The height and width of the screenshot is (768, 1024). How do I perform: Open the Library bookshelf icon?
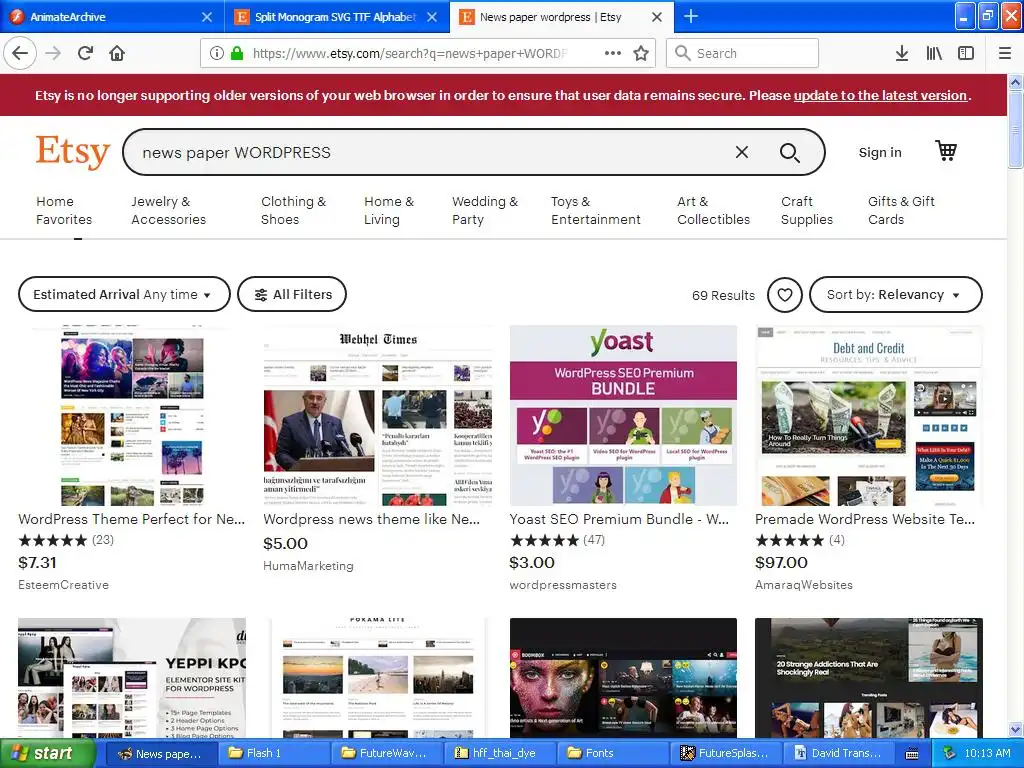click(935, 54)
